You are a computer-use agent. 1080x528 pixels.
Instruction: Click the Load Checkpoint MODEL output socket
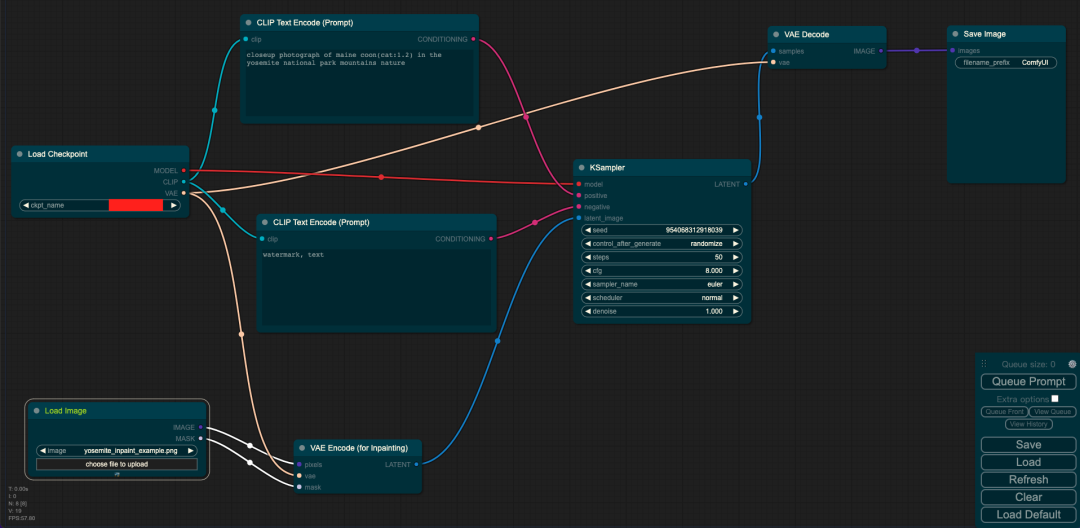pyautogui.click(x=183, y=170)
